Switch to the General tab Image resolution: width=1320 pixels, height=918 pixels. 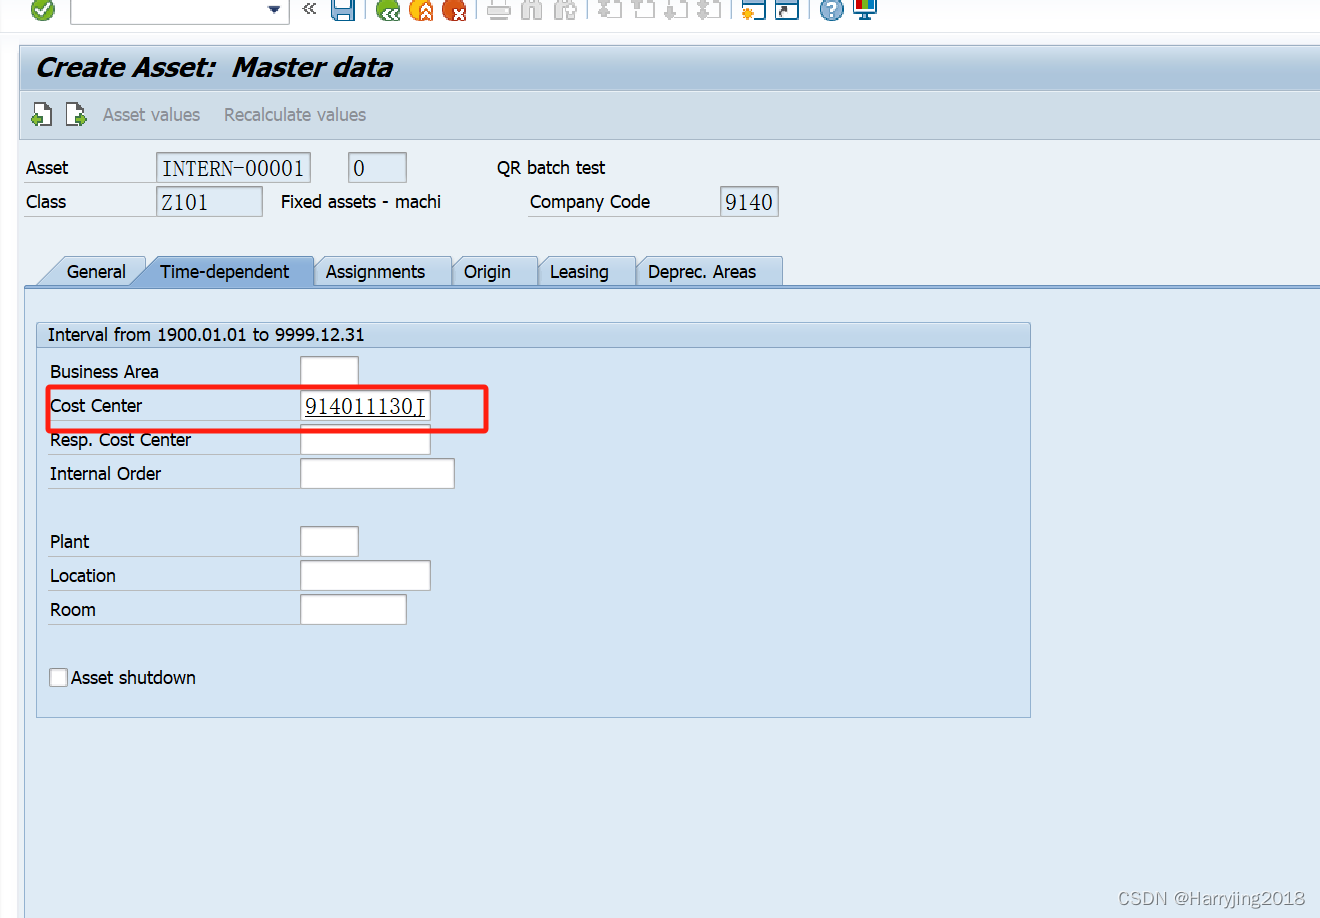pyautogui.click(x=95, y=272)
